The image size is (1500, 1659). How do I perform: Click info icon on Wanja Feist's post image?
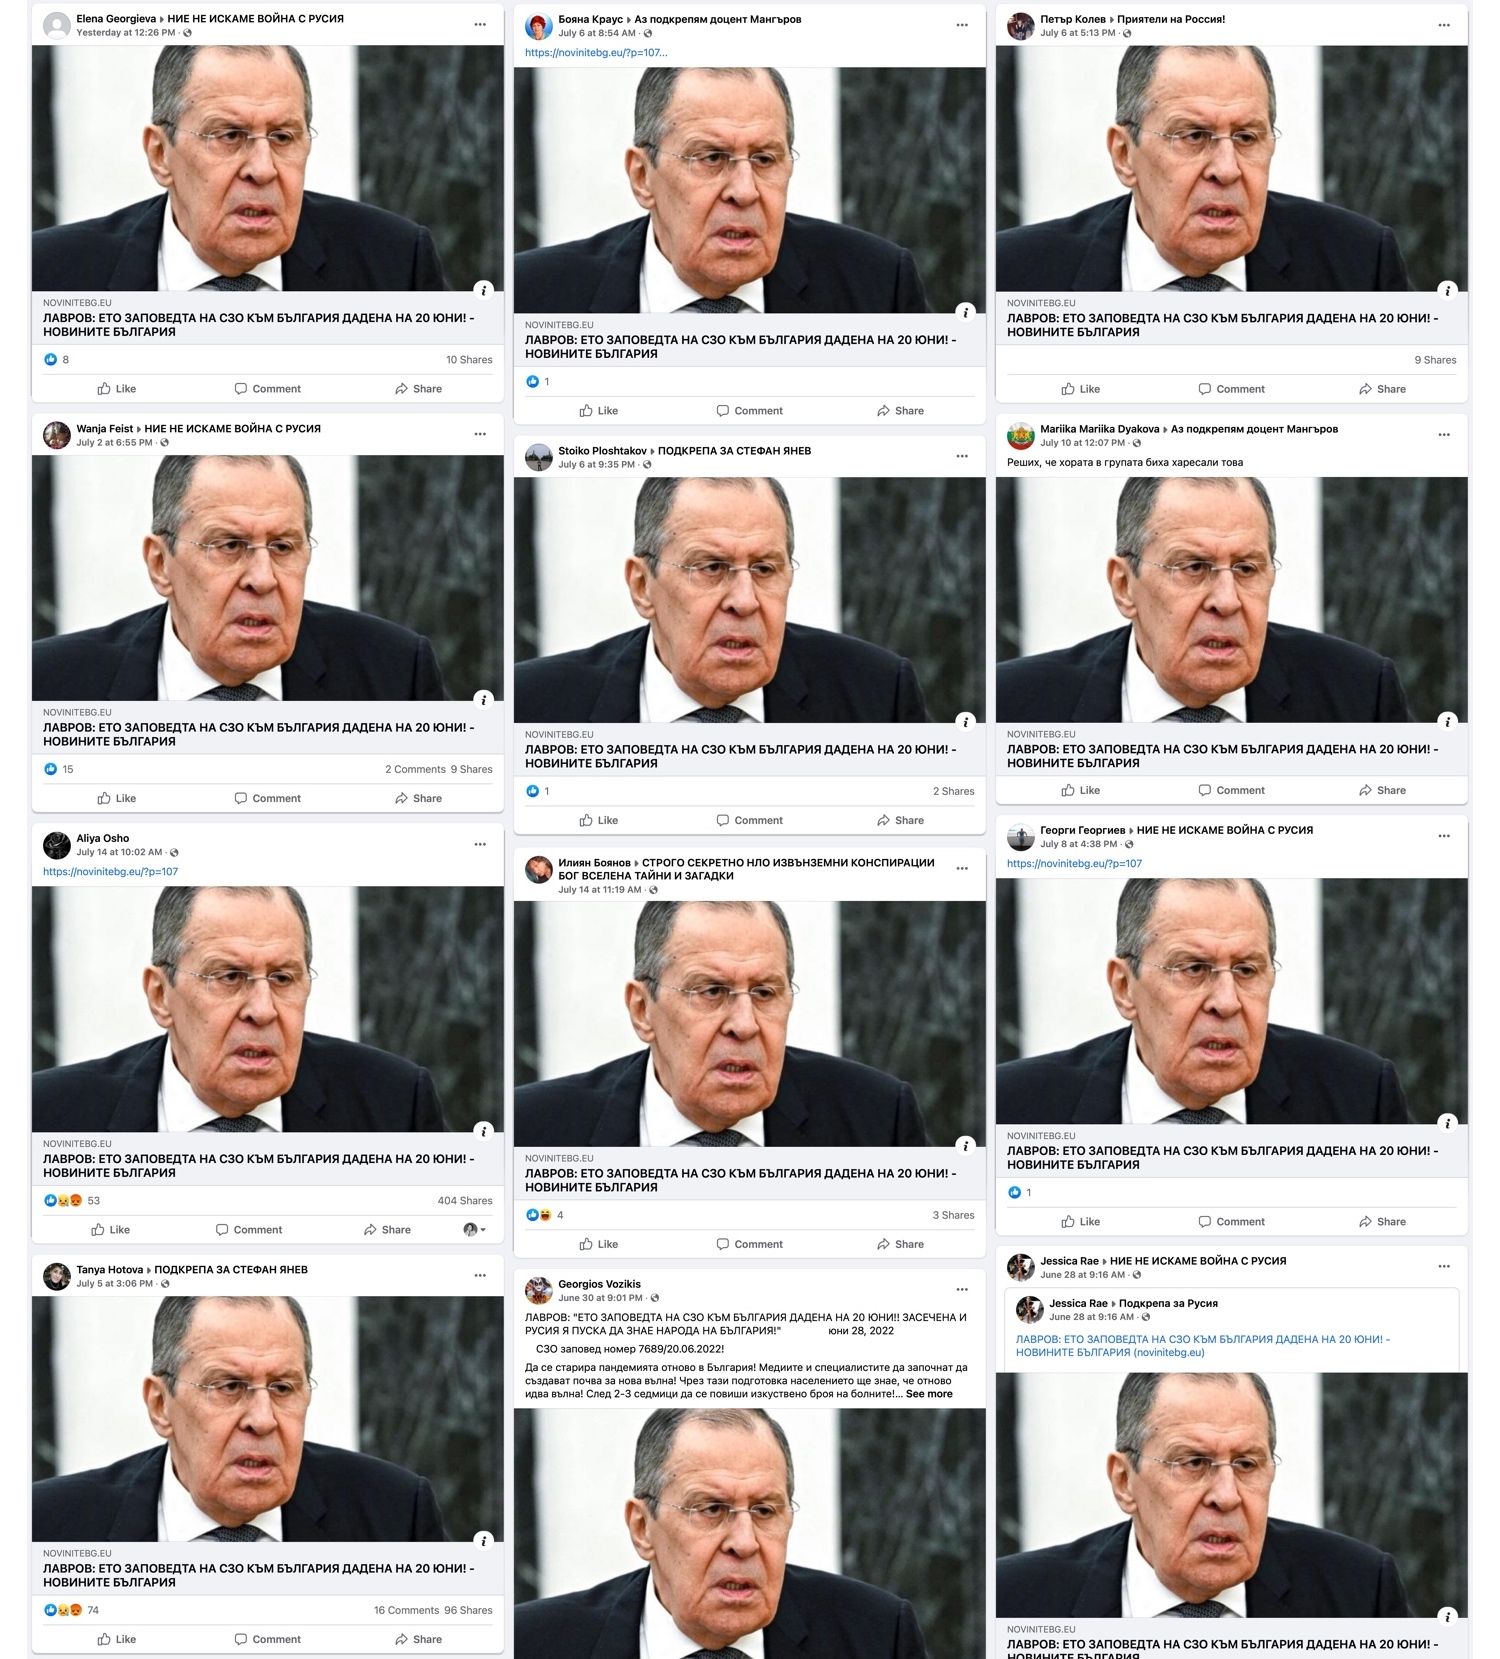pyautogui.click(x=484, y=699)
